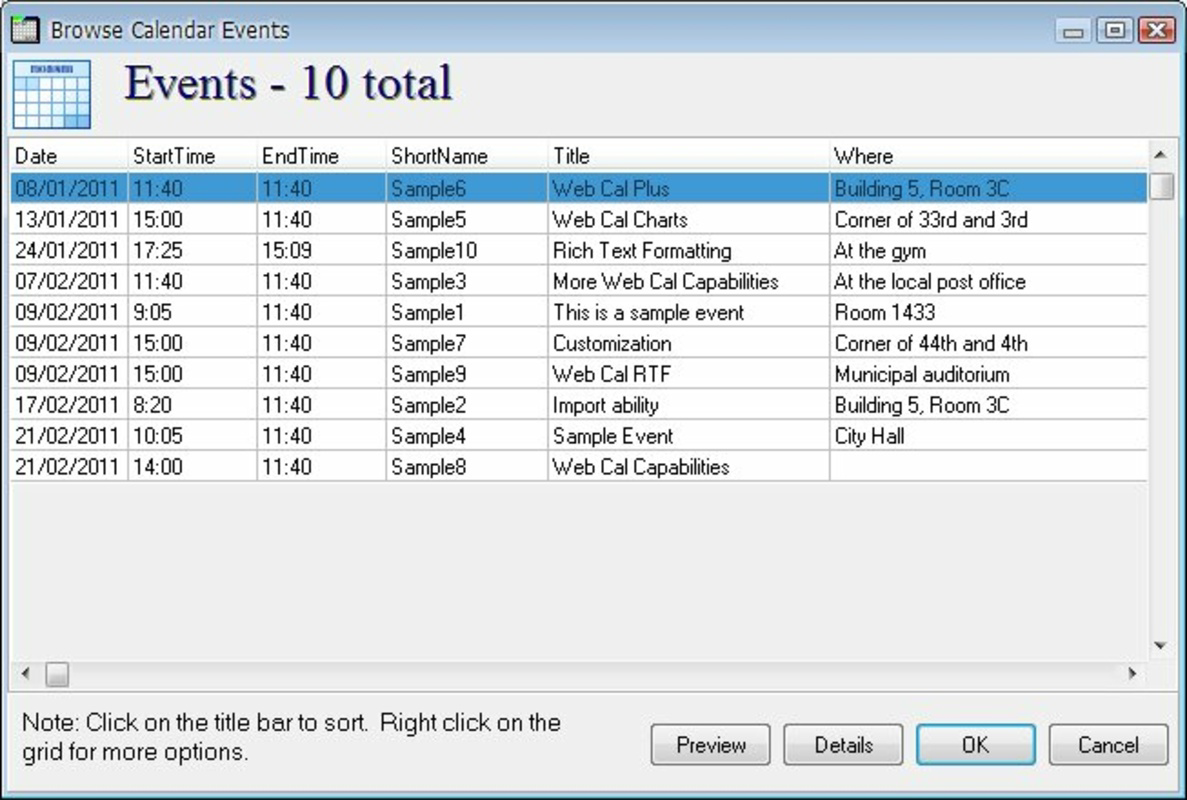Click vertical scrollbar down arrow

point(1161,646)
